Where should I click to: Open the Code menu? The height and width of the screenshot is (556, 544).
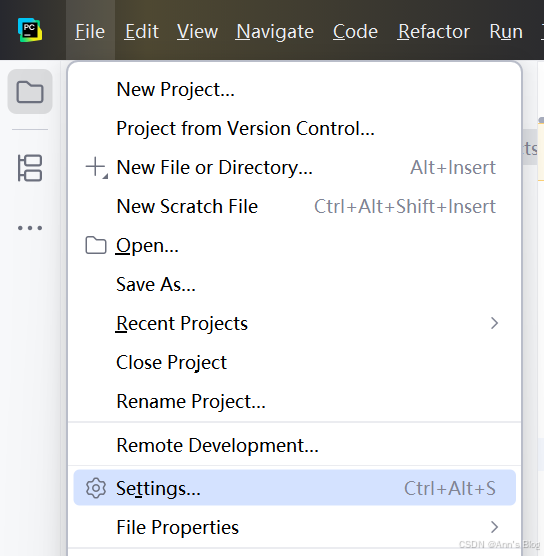tap(355, 32)
